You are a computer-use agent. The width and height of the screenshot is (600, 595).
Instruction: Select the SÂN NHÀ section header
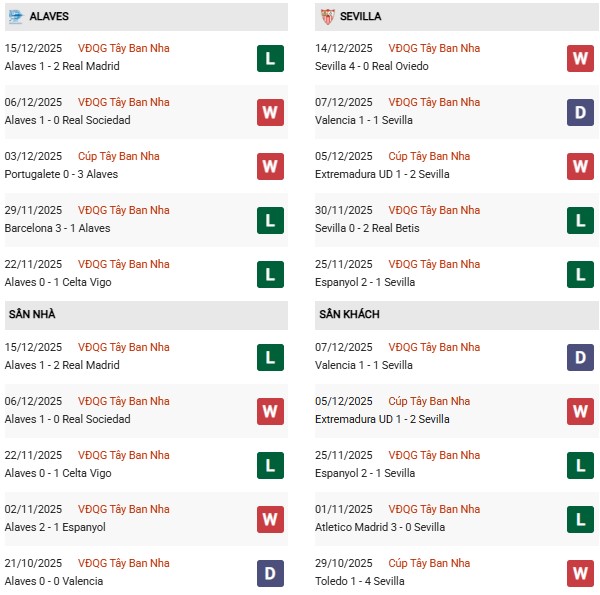coord(33,314)
